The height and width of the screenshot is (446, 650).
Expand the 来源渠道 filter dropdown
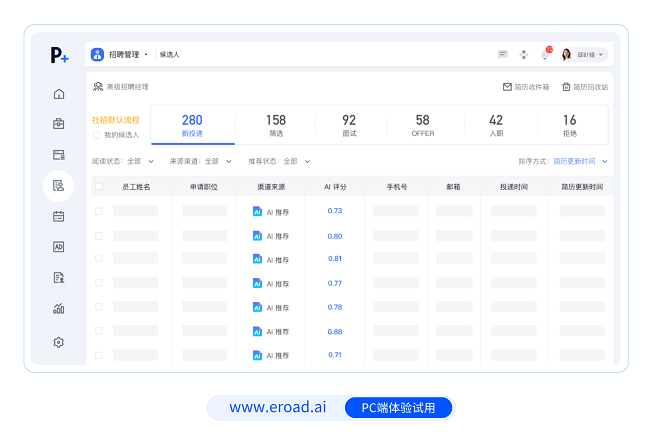tap(229, 161)
